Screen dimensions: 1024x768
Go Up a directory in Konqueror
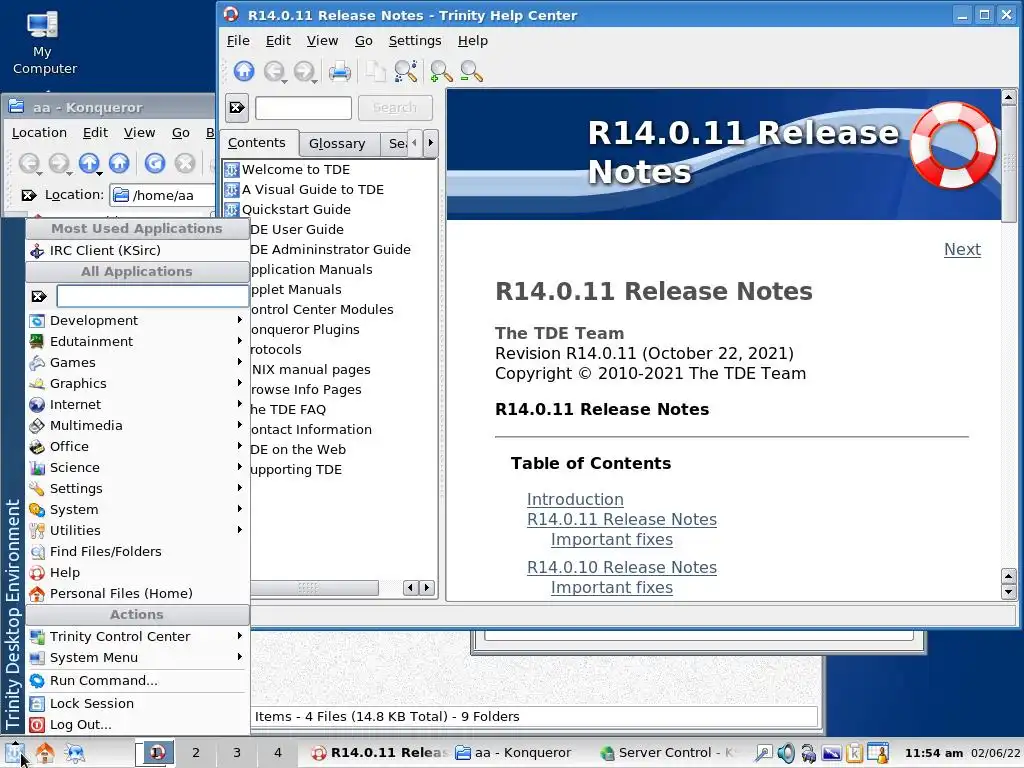(89, 163)
